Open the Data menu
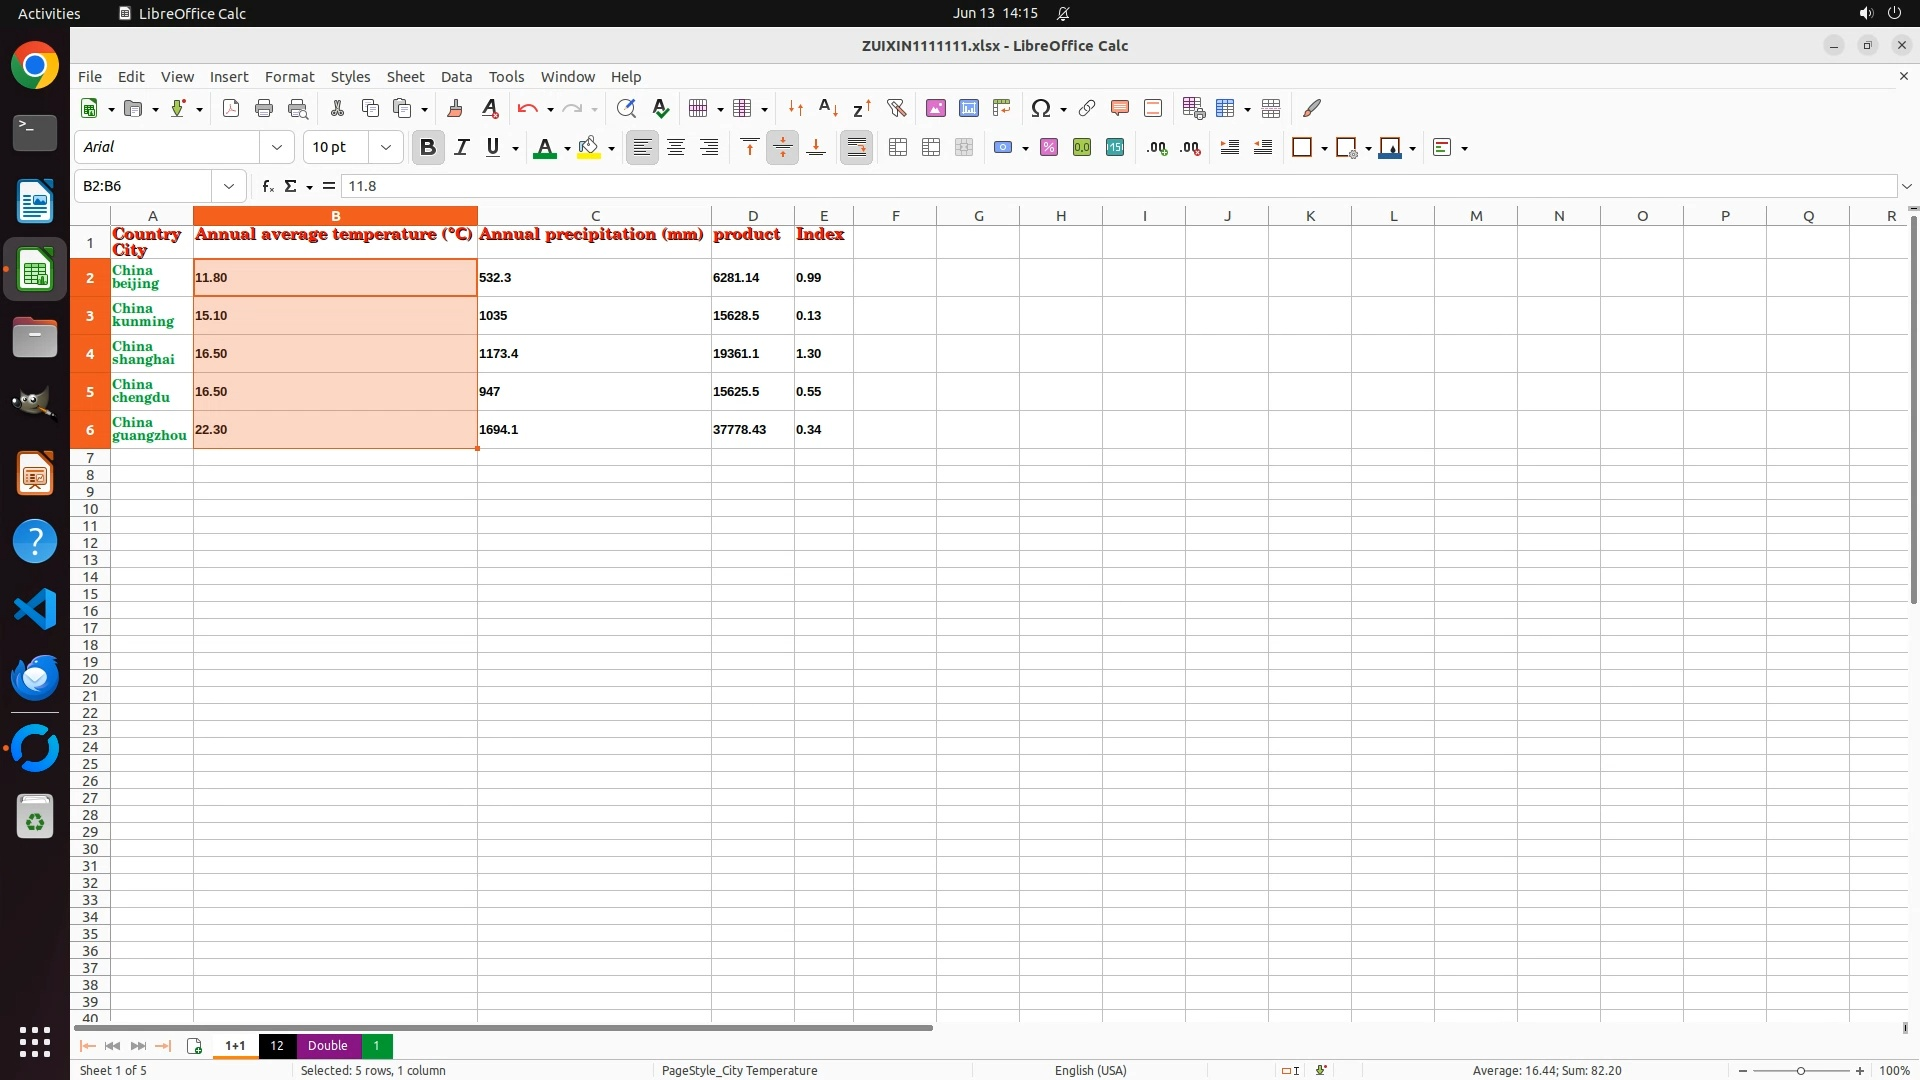The image size is (1920, 1080). tap(456, 77)
